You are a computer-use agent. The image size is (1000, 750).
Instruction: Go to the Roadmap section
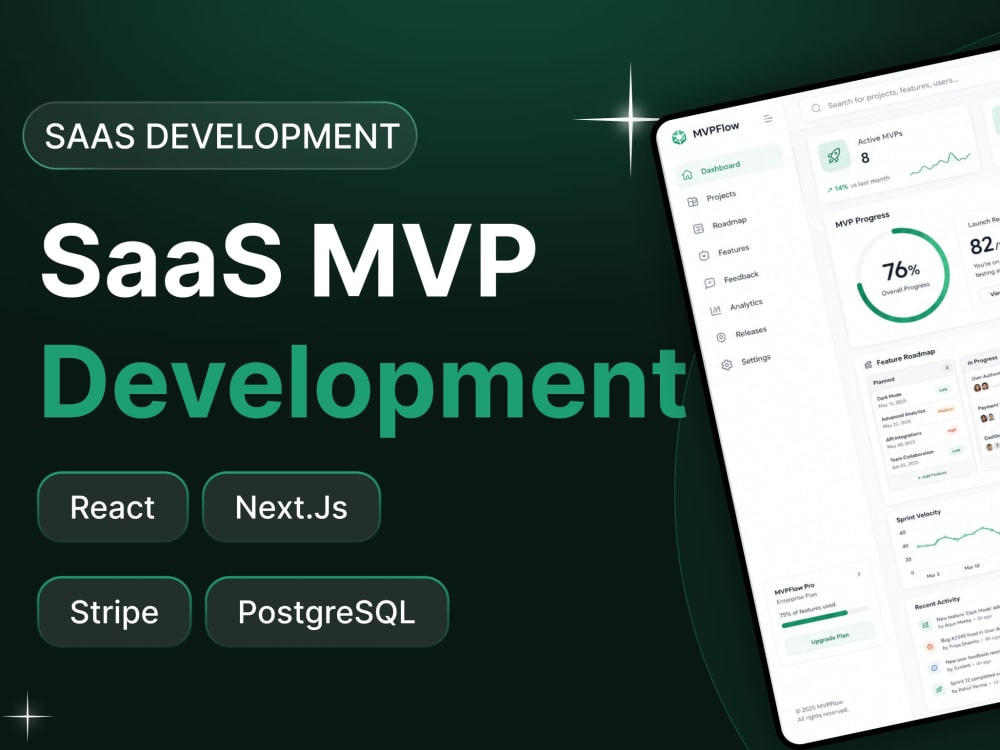pos(729,223)
